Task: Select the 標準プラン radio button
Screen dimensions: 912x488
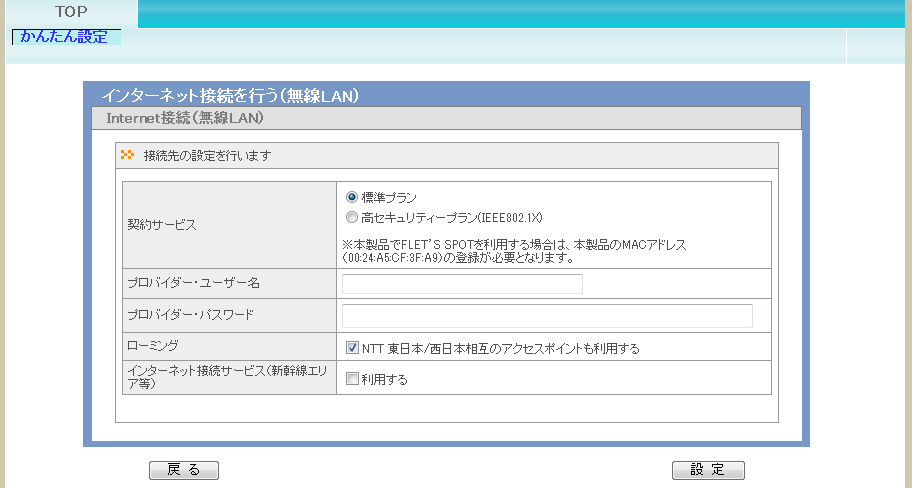Action: tap(351, 198)
